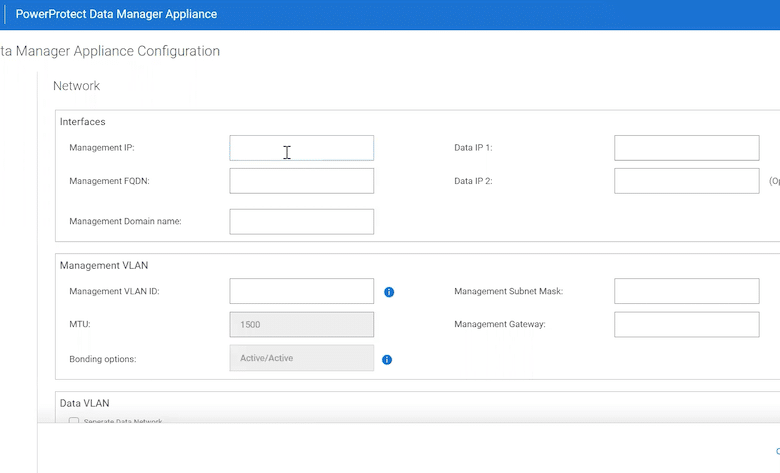This screenshot has width=780, height=473.
Task: Click the Management VLAN group label
Action: point(104,266)
